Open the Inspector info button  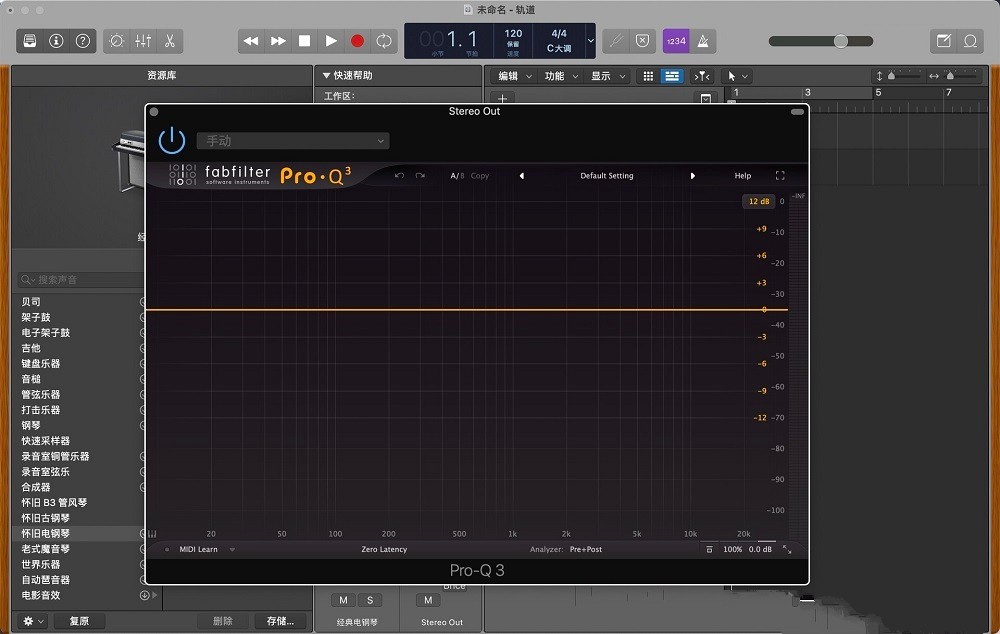(x=56, y=41)
